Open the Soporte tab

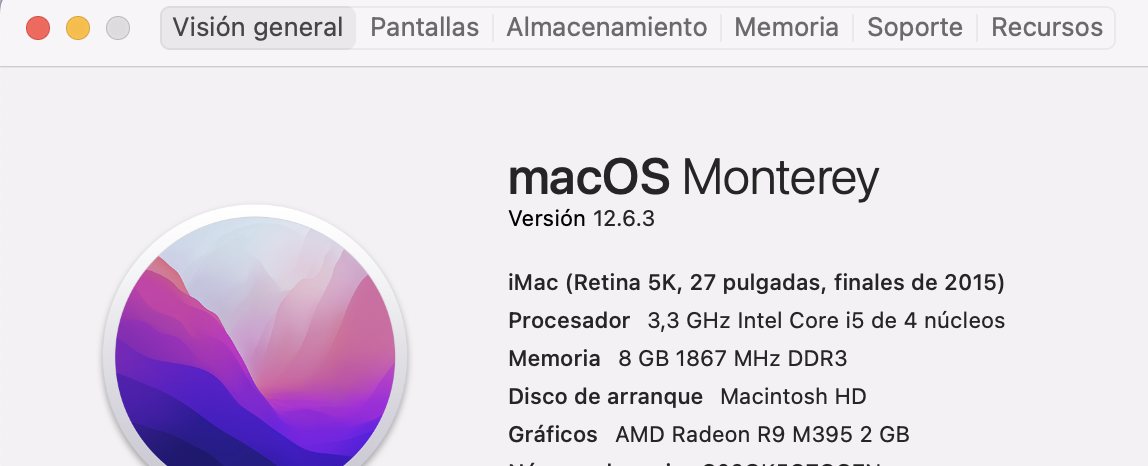point(915,28)
